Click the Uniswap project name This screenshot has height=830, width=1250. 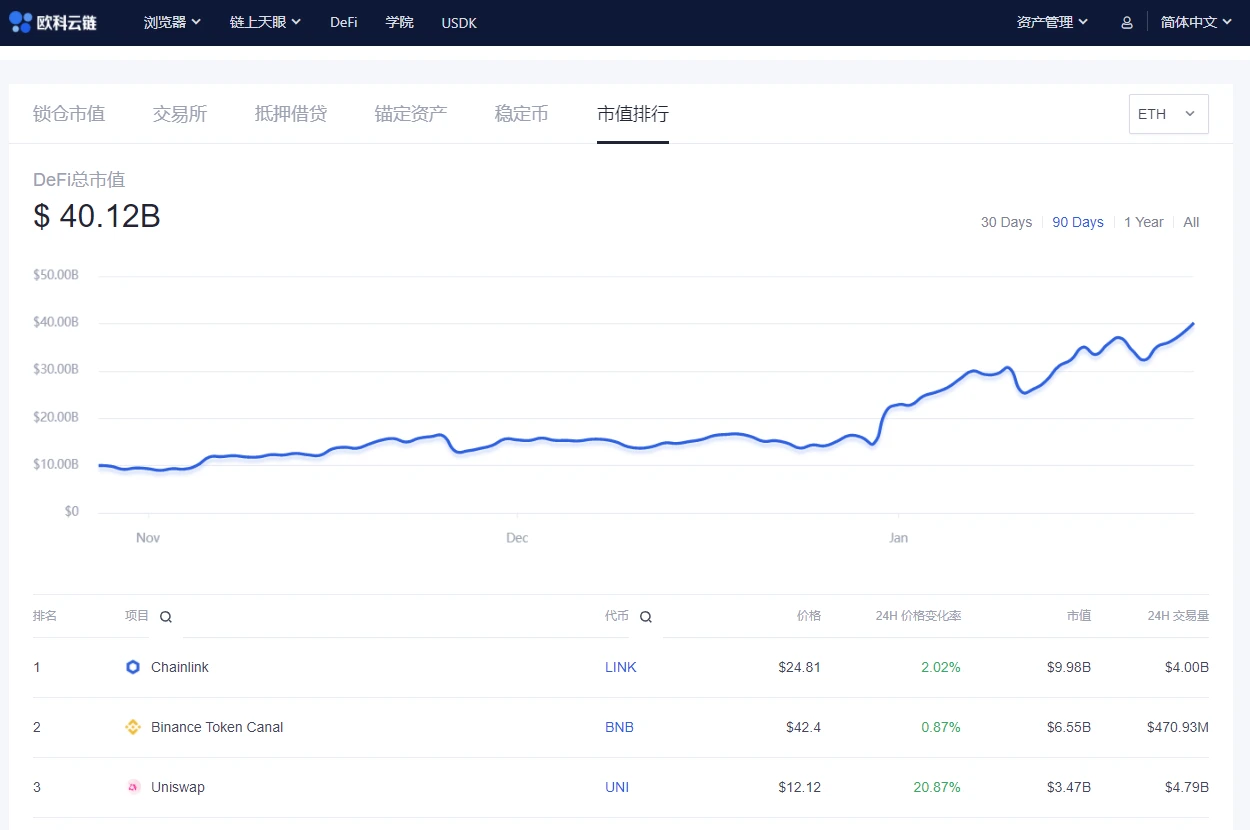pyautogui.click(x=178, y=787)
